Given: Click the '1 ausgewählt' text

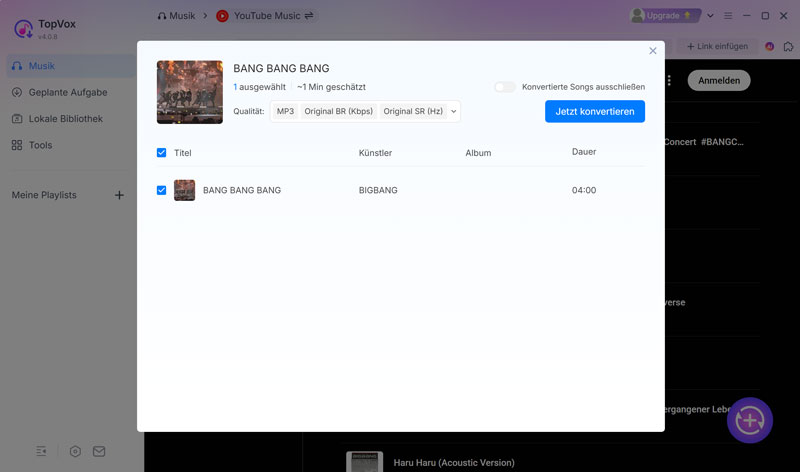Looking at the screenshot, I should 259,87.
